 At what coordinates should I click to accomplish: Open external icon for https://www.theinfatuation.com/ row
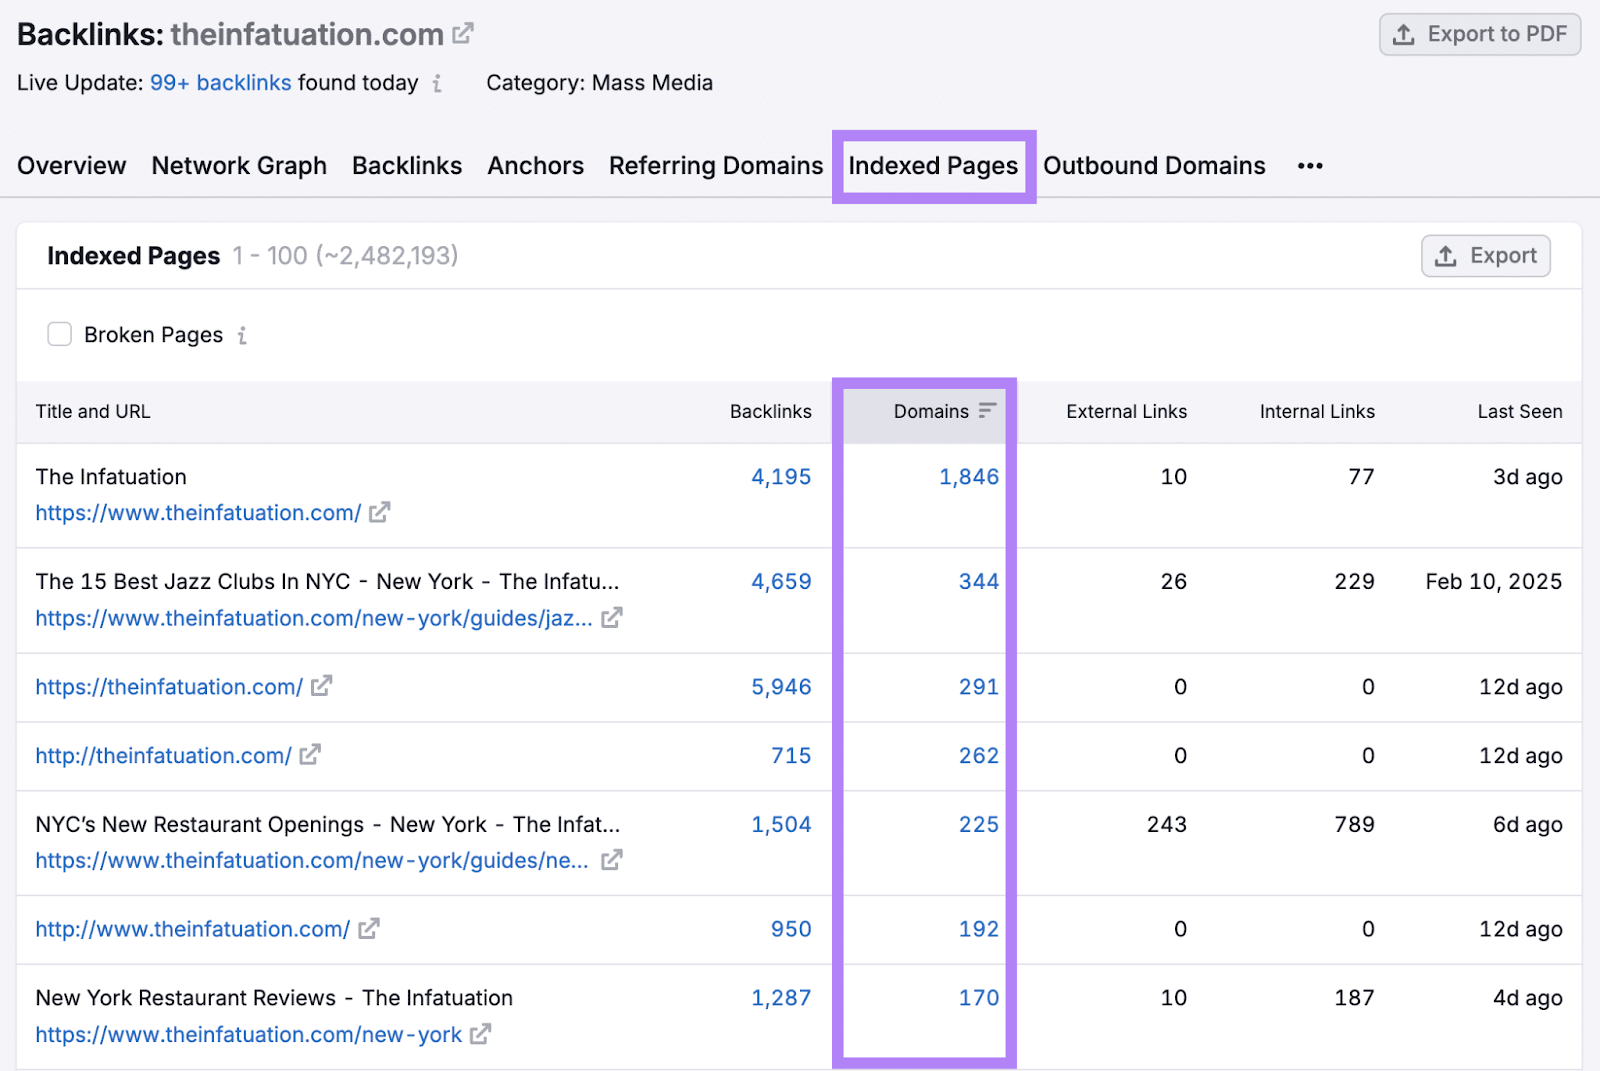379,513
